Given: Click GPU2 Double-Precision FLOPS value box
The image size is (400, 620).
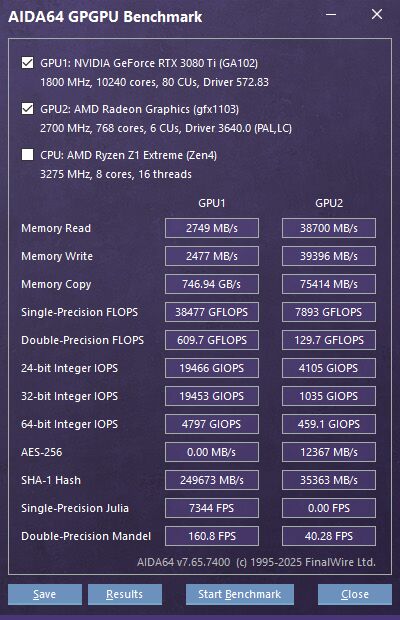Looking at the screenshot, I should (x=329, y=340).
